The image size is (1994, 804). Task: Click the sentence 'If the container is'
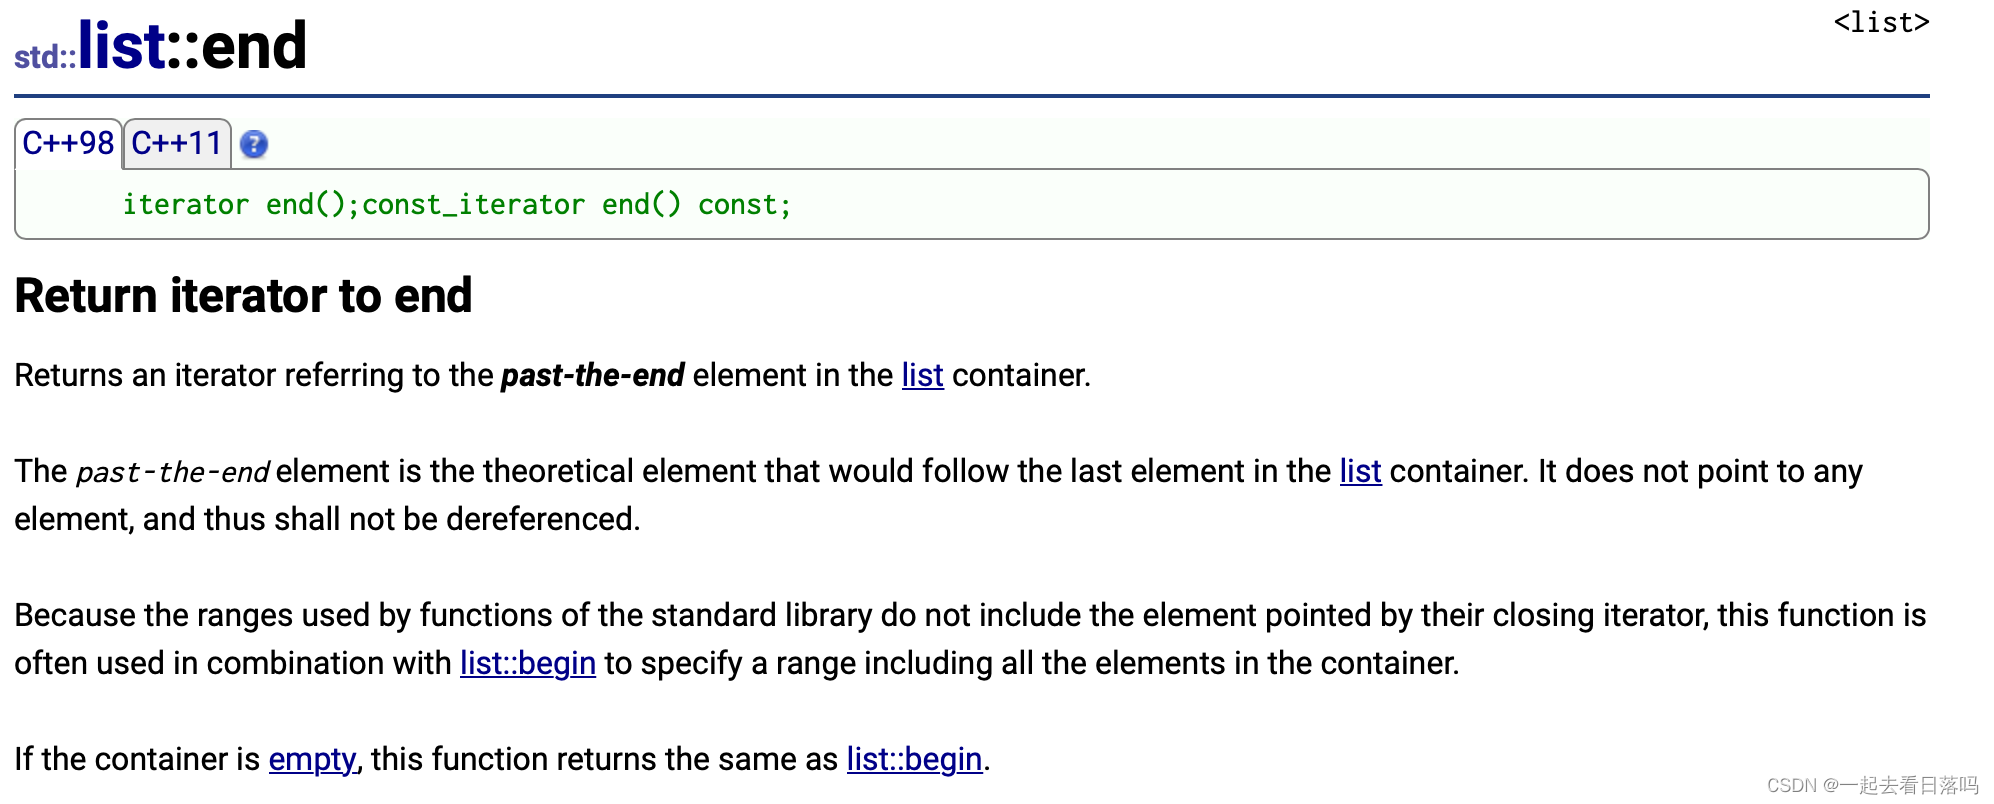[137, 759]
